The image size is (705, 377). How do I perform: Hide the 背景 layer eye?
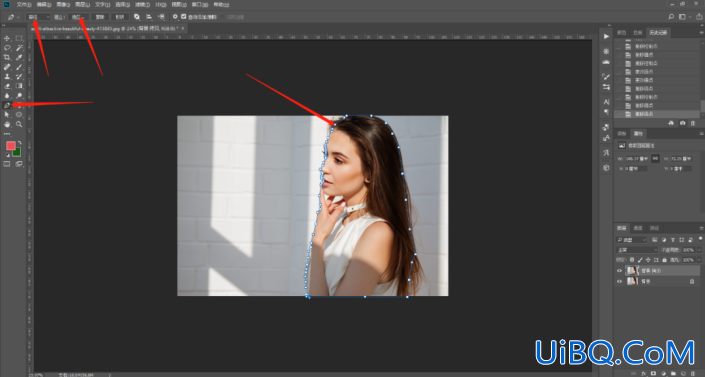tap(620, 281)
